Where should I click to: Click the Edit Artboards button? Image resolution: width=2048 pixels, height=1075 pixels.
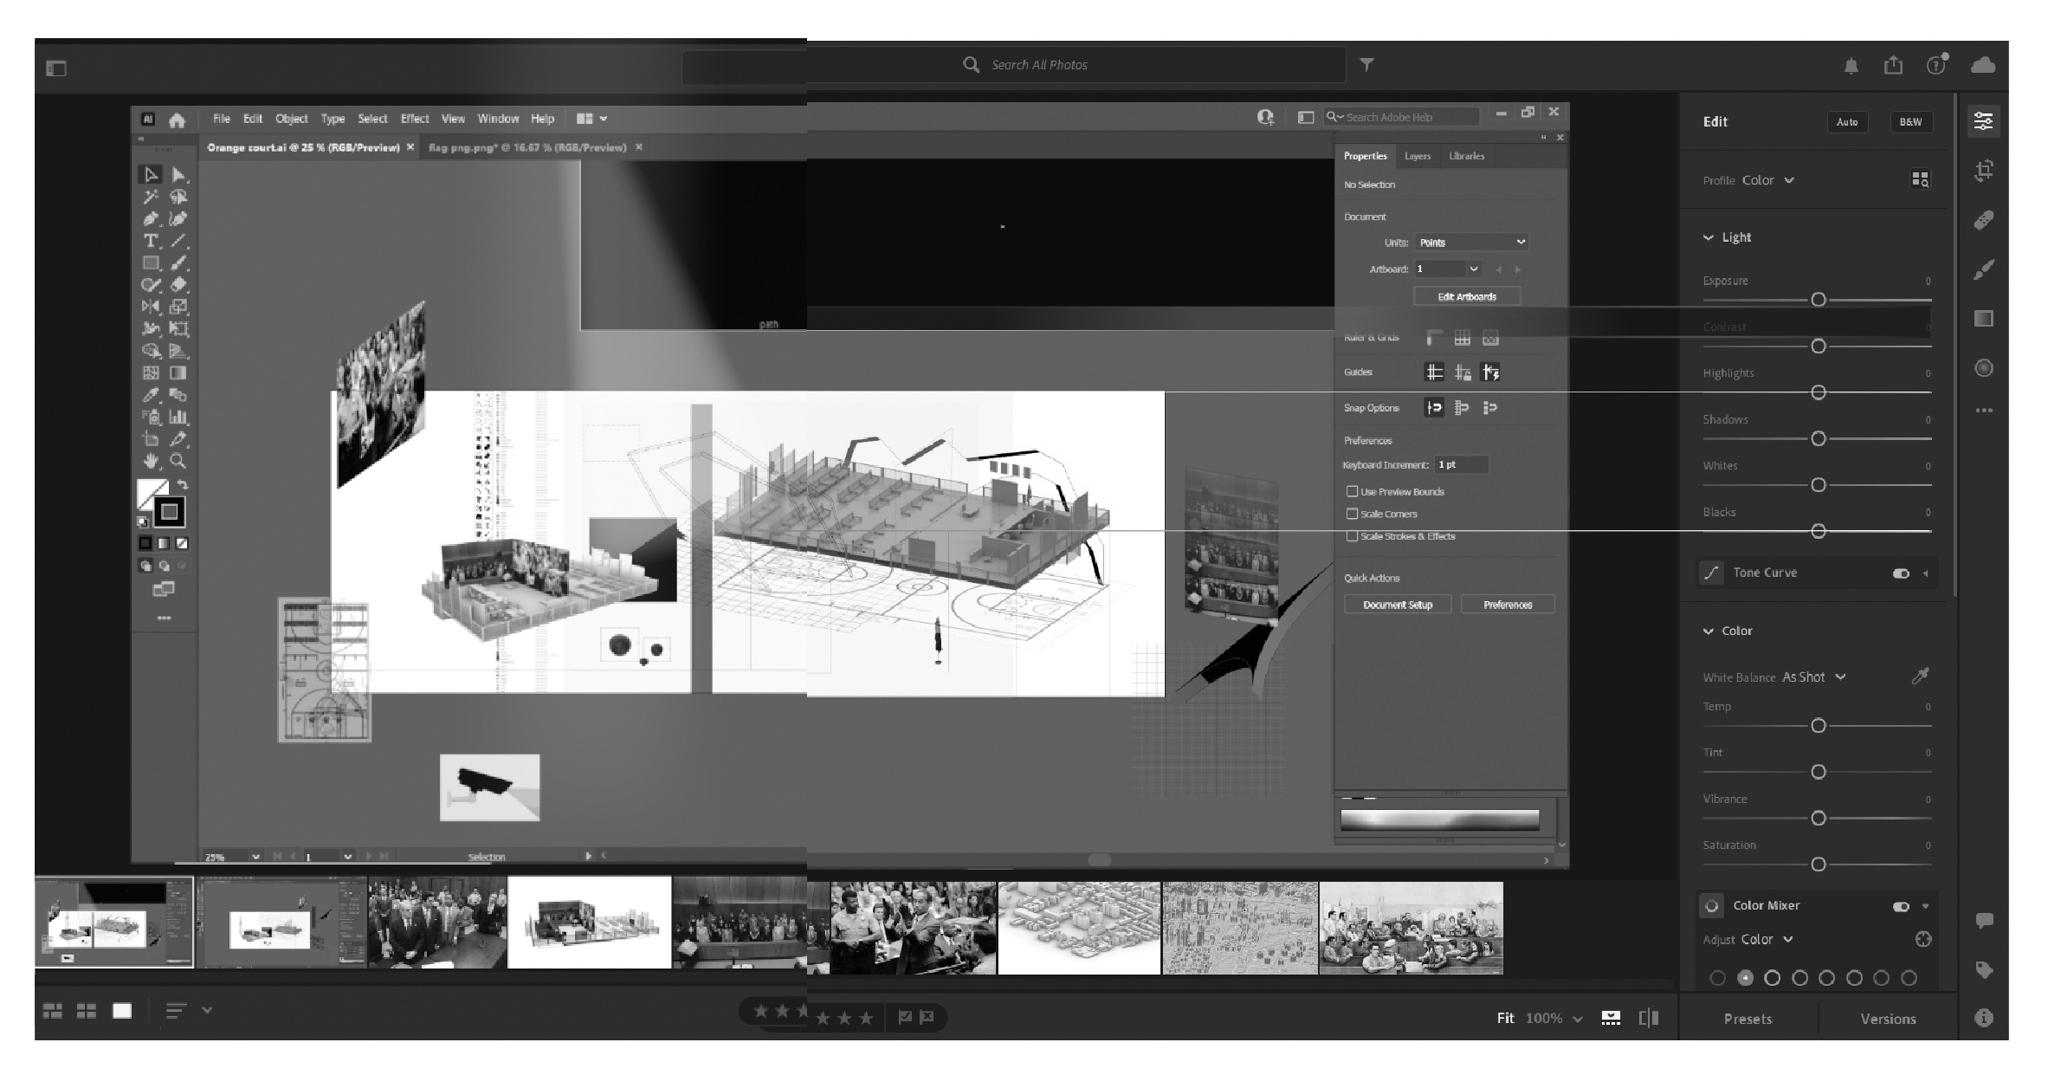point(1467,297)
